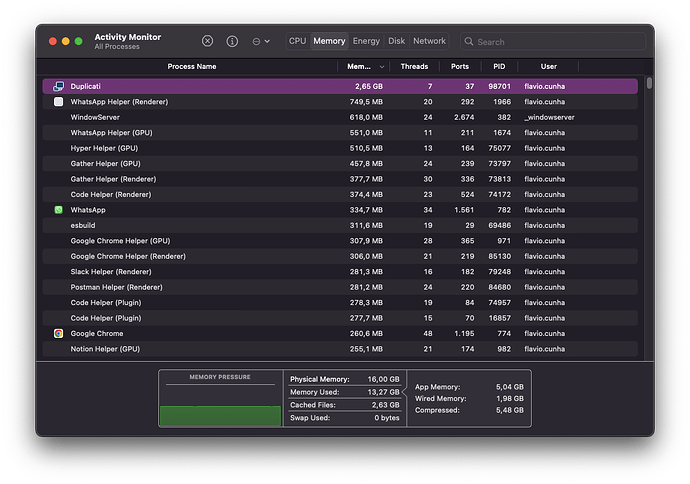Select Code Helper (Plugin) with PID 74957
This screenshot has height=484, width=690.
click(340, 303)
